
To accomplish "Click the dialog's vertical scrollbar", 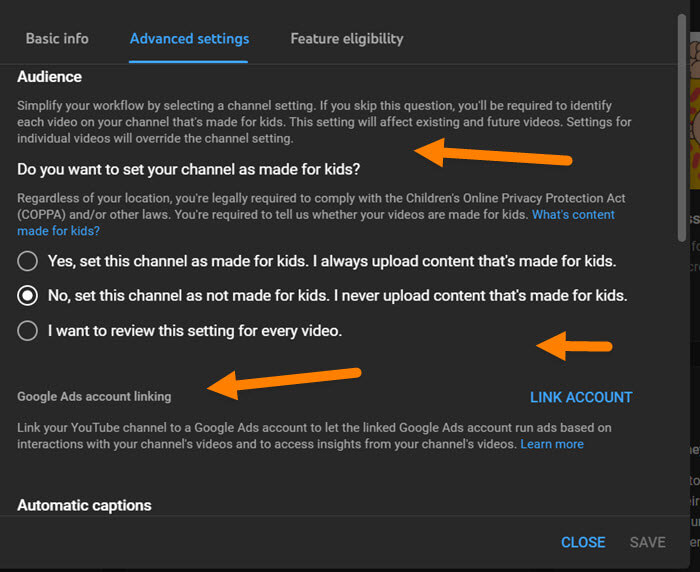I will tap(681, 128).
